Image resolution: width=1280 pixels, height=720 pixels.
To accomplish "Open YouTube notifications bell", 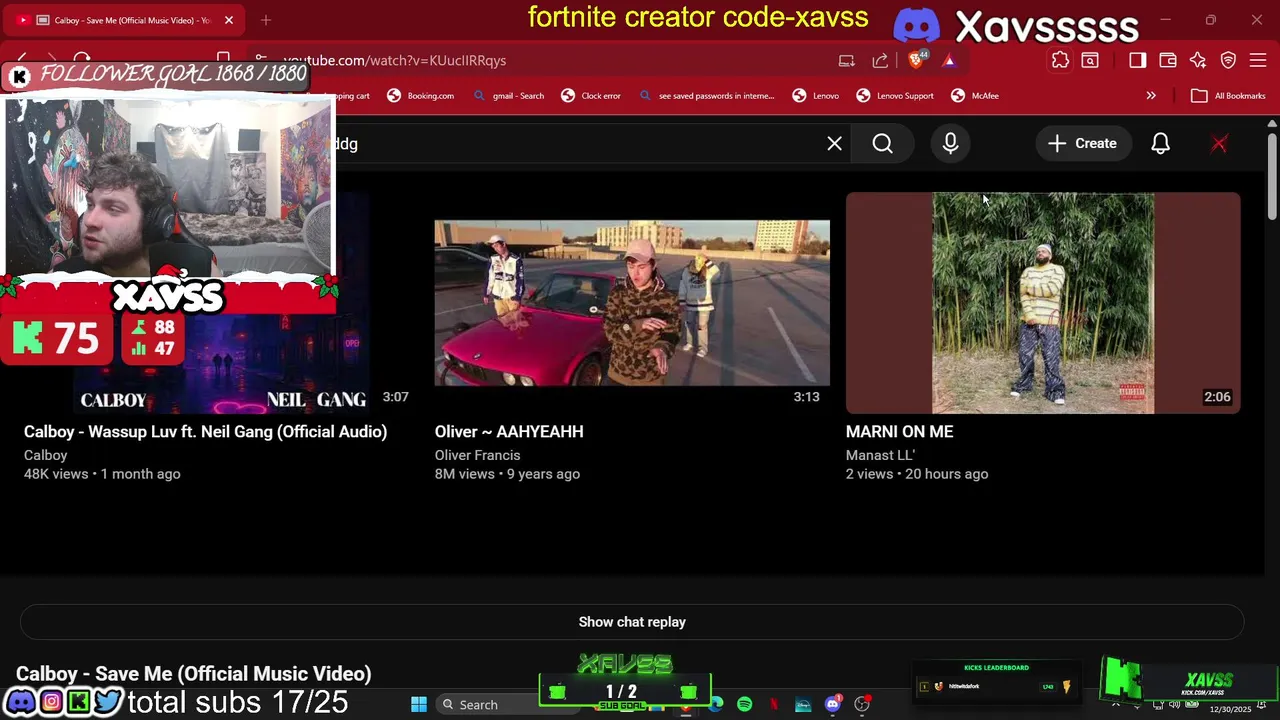I will (1160, 143).
